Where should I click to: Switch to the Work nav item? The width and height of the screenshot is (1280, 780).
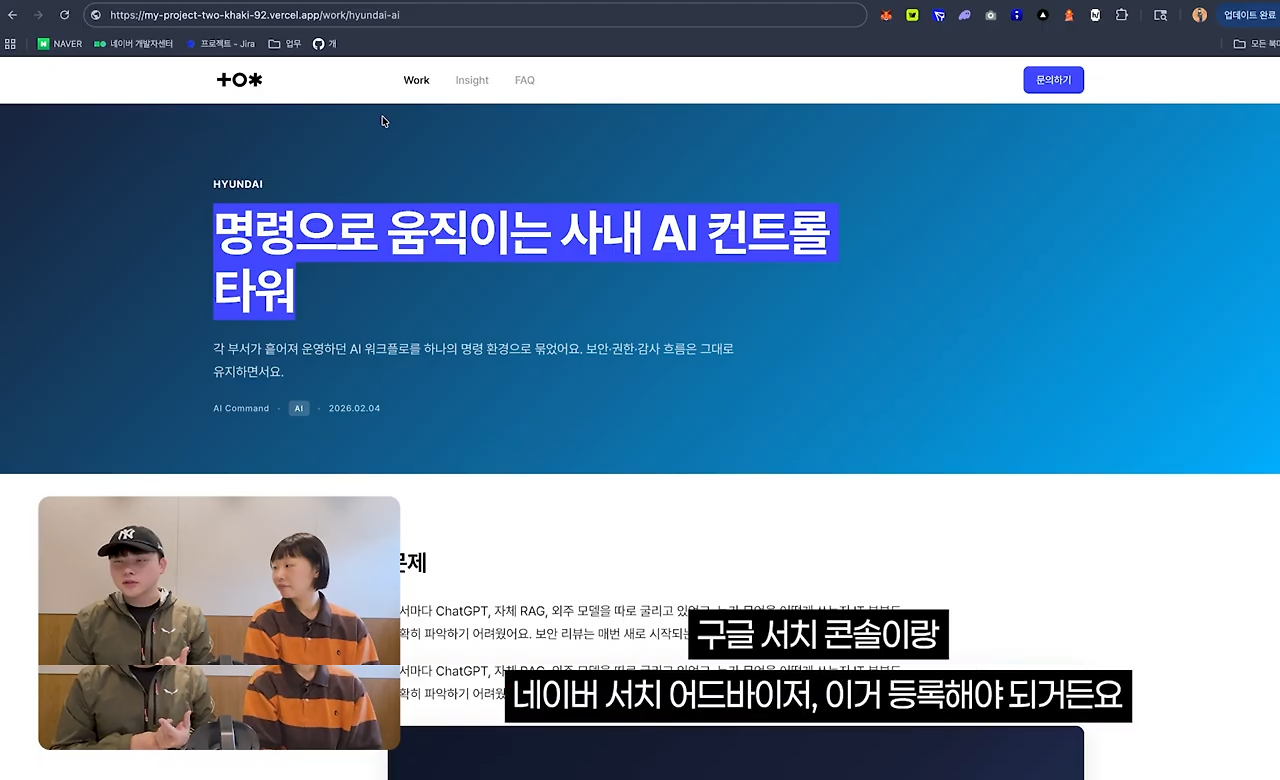click(x=416, y=80)
